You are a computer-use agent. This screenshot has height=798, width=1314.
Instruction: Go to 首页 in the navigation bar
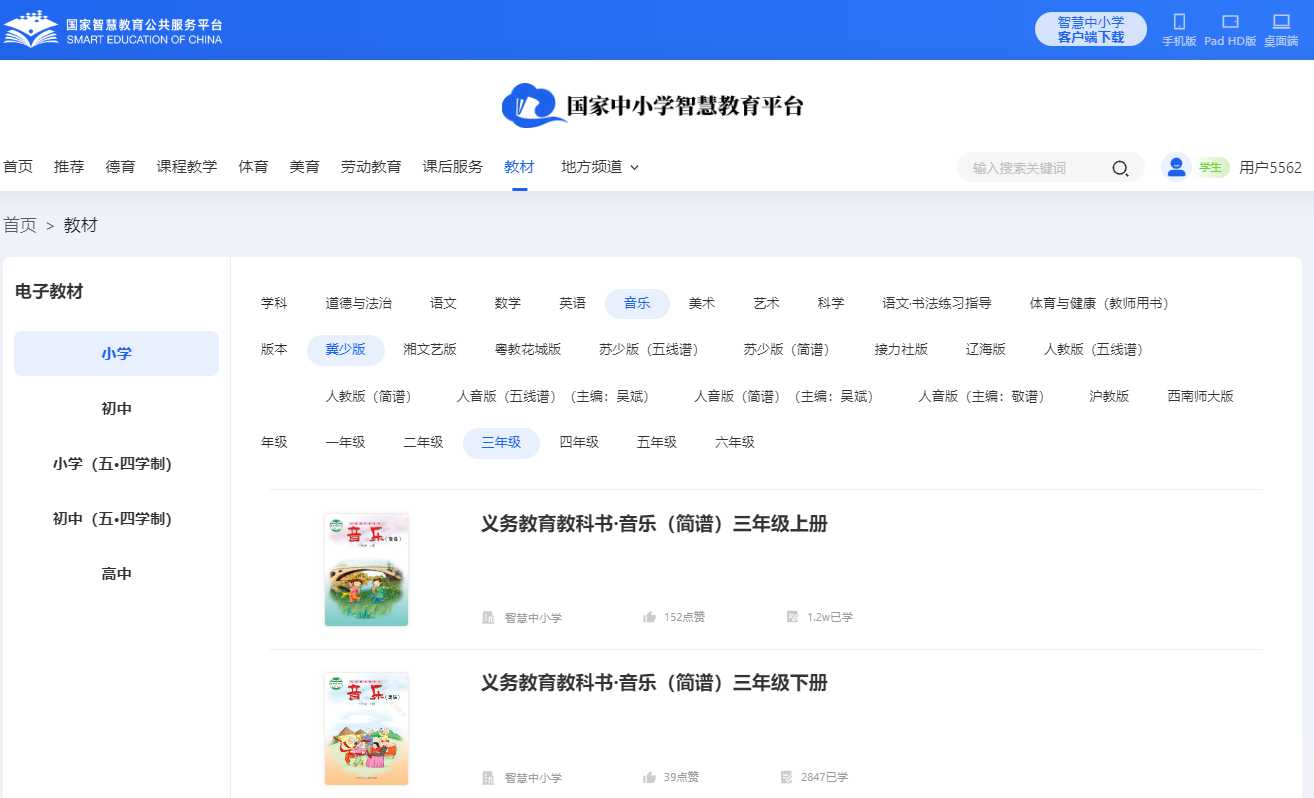click(18, 167)
